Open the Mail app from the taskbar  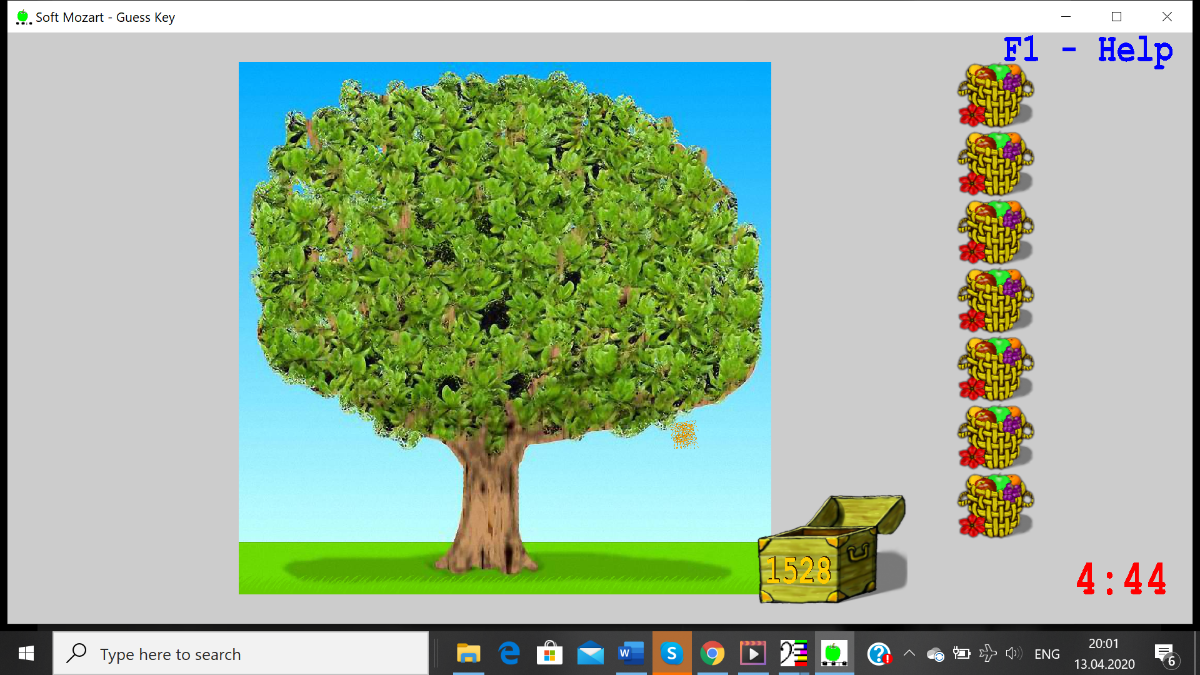tap(591, 654)
